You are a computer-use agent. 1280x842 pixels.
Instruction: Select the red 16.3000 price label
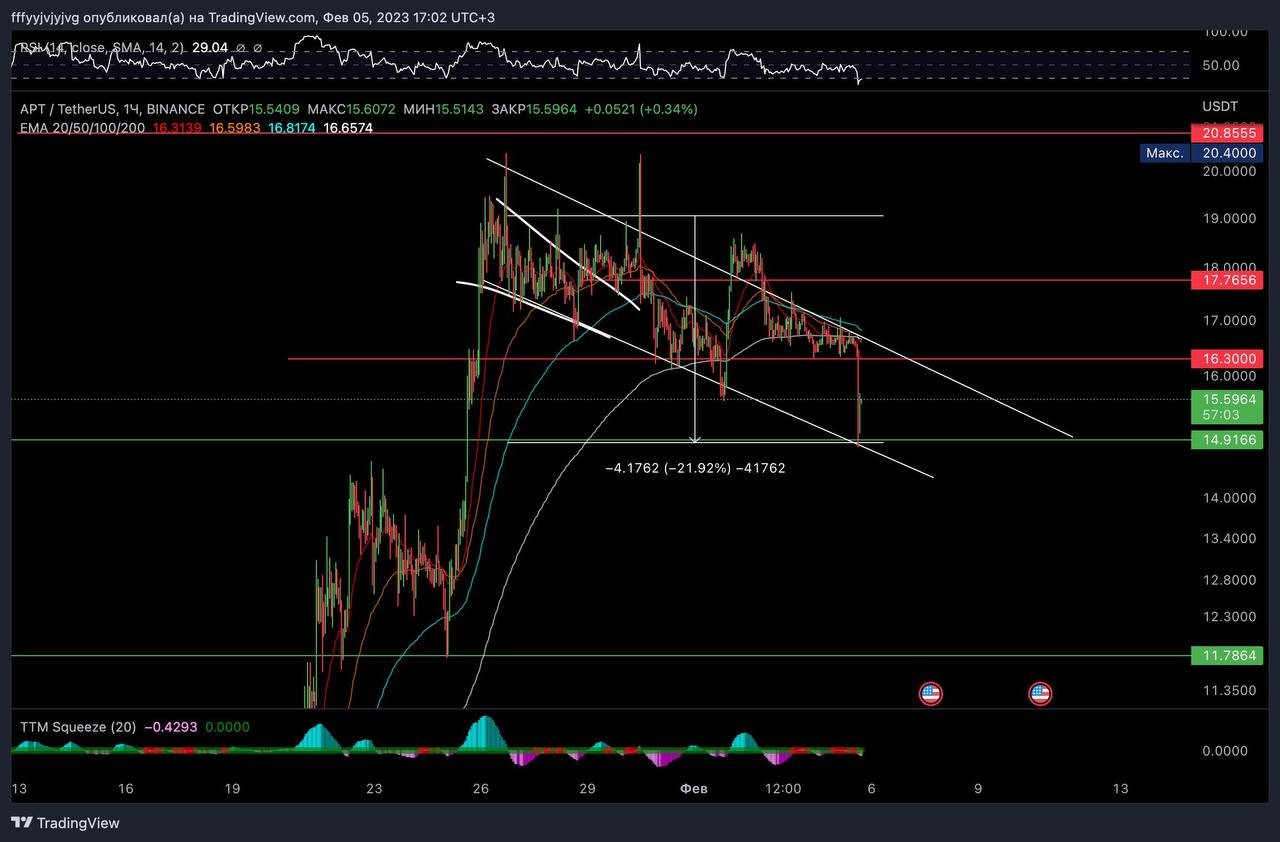coord(1228,358)
